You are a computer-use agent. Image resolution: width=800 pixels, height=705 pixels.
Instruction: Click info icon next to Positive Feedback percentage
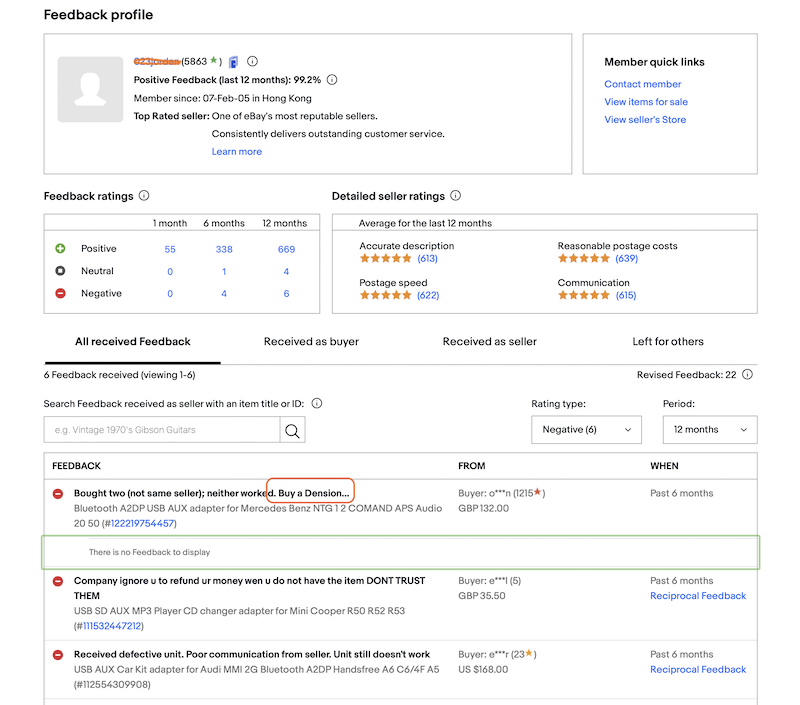pos(332,80)
